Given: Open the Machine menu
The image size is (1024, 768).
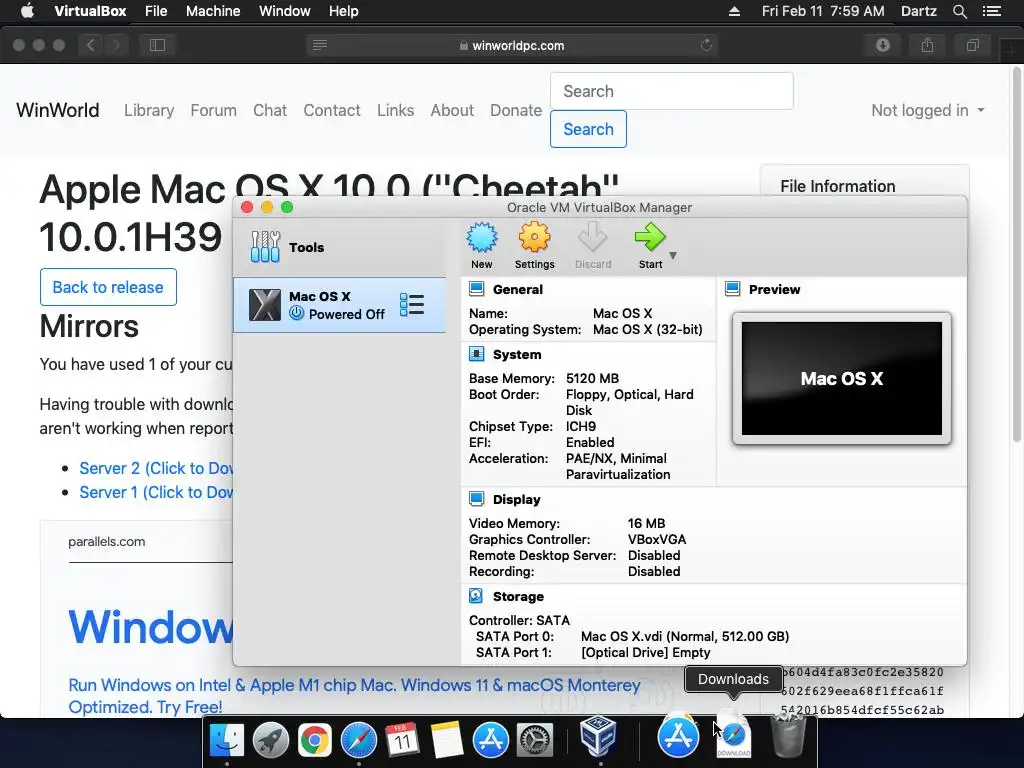Looking at the screenshot, I should point(213,11).
